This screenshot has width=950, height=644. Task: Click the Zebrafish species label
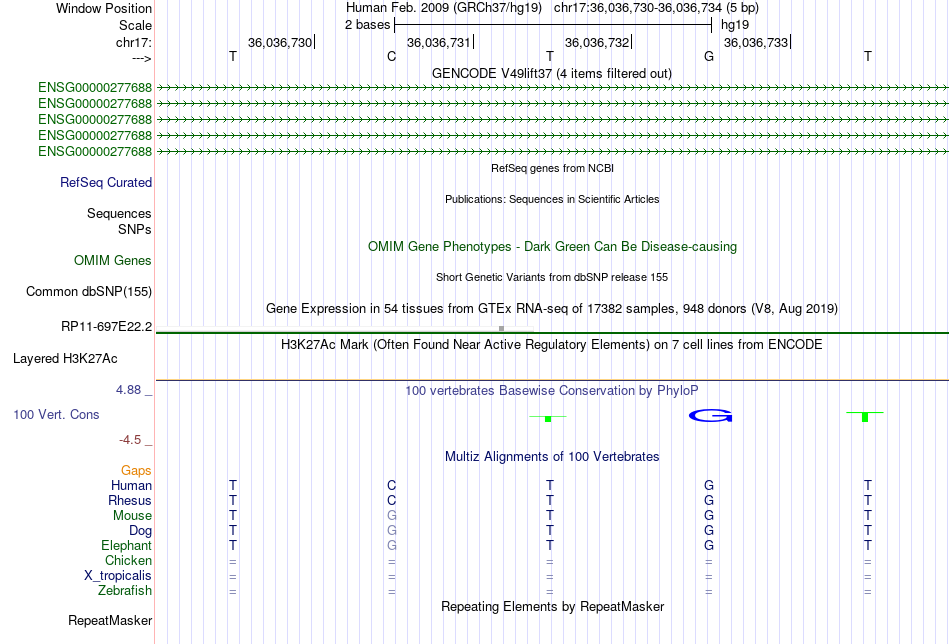coord(125,590)
